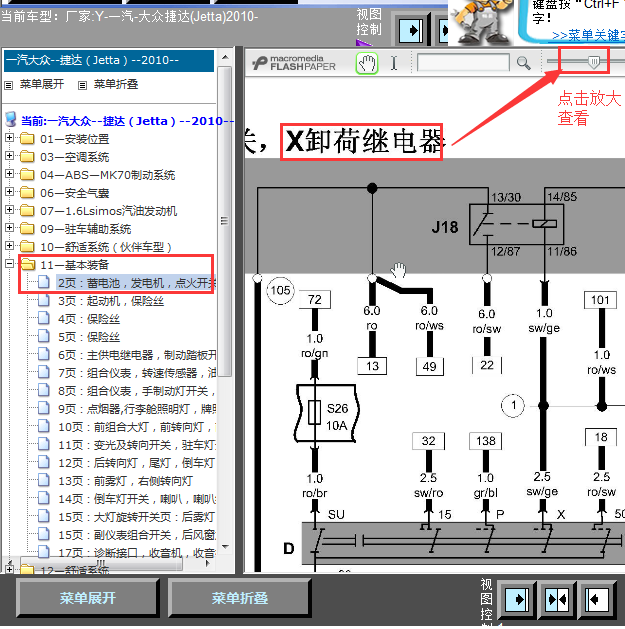Screen dimensions: 625x629
Task: Click tree panel scroll up arrow
Action: [225, 57]
